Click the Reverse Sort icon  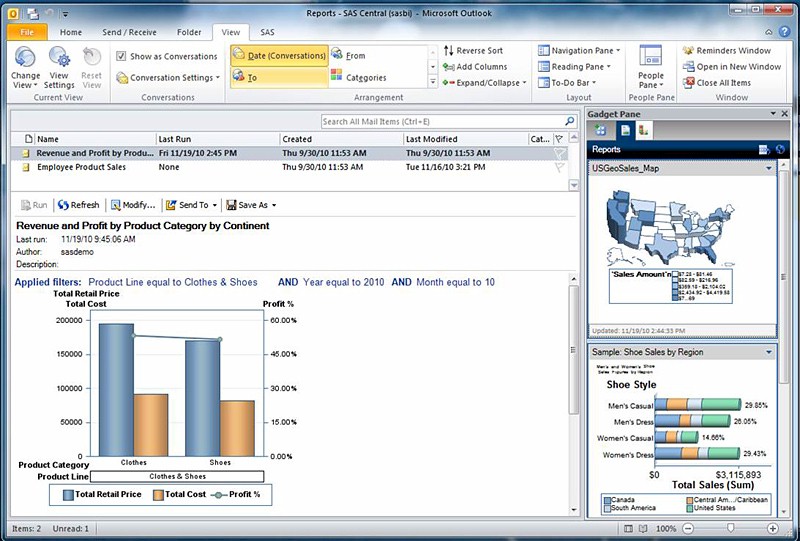click(448, 51)
